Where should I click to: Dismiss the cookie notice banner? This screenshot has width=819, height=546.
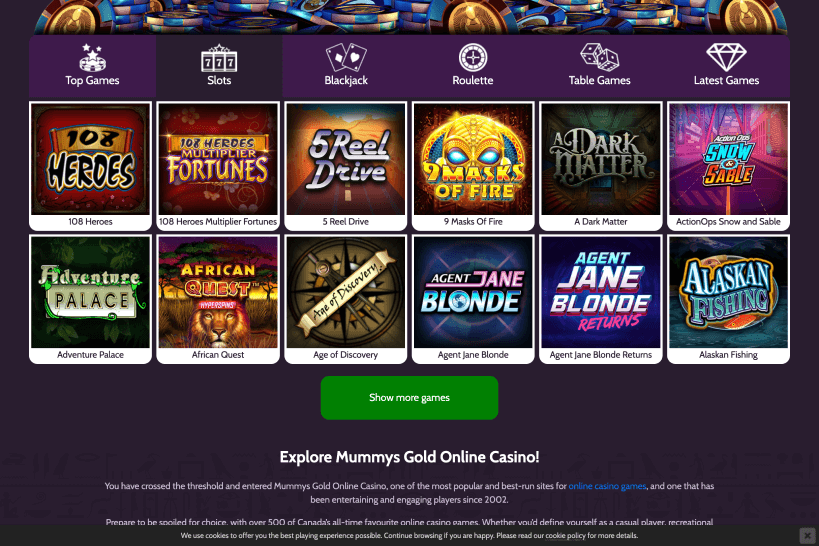pos(807,536)
